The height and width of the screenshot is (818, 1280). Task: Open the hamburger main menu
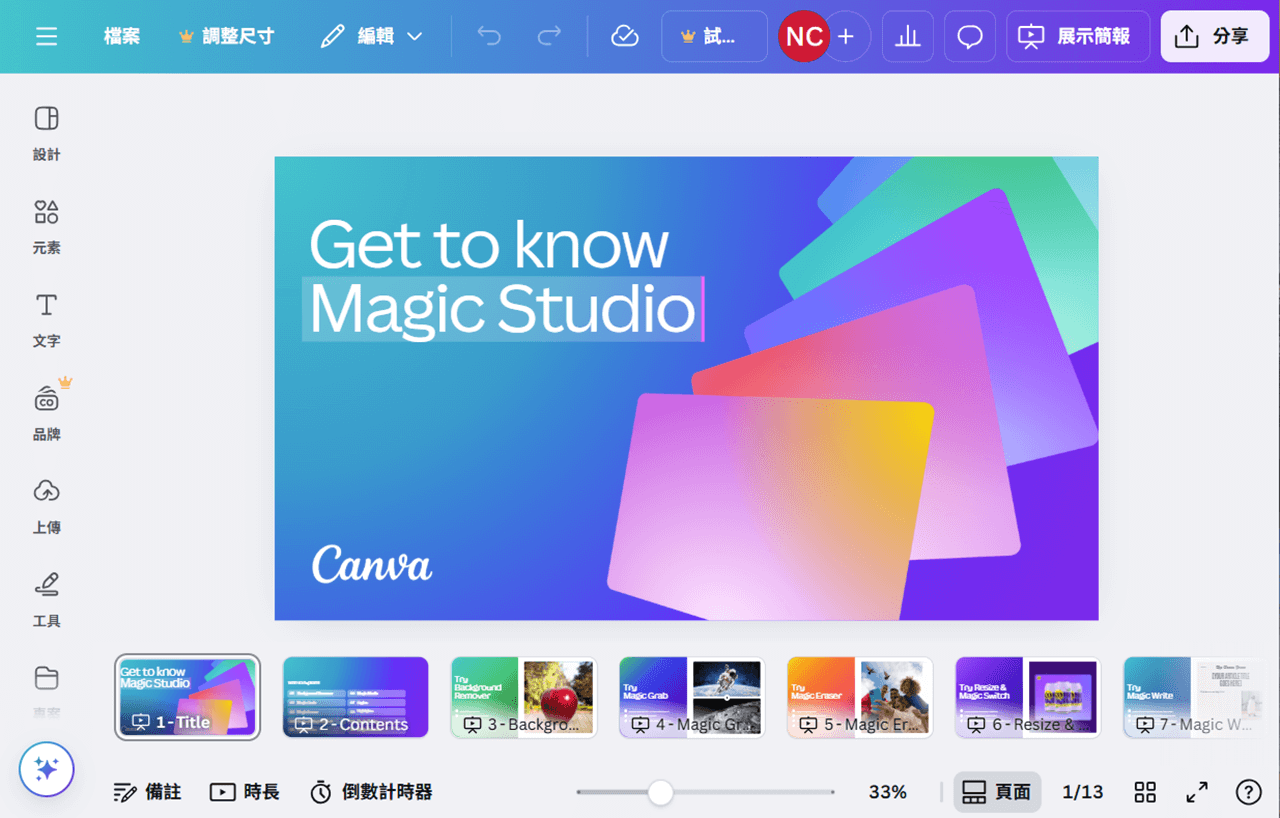46,37
